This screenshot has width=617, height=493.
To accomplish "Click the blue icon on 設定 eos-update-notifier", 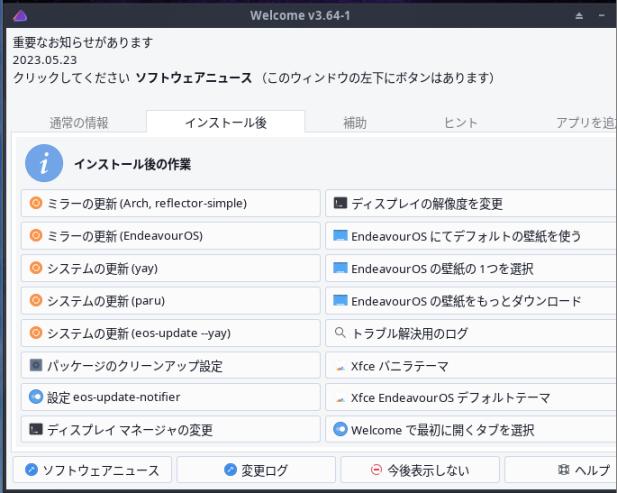I will click(x=36, y=397).
